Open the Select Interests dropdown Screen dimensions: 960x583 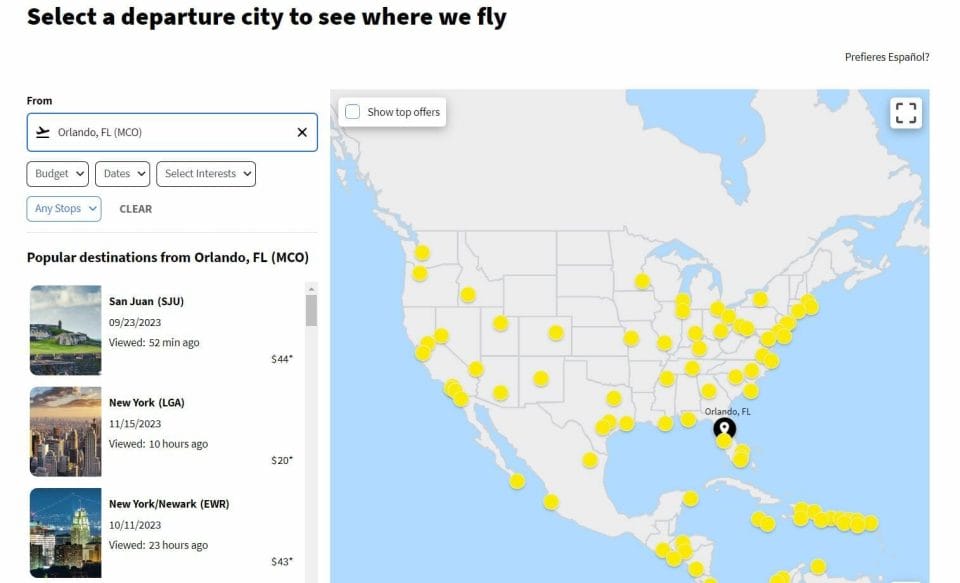tap(205, 173)
